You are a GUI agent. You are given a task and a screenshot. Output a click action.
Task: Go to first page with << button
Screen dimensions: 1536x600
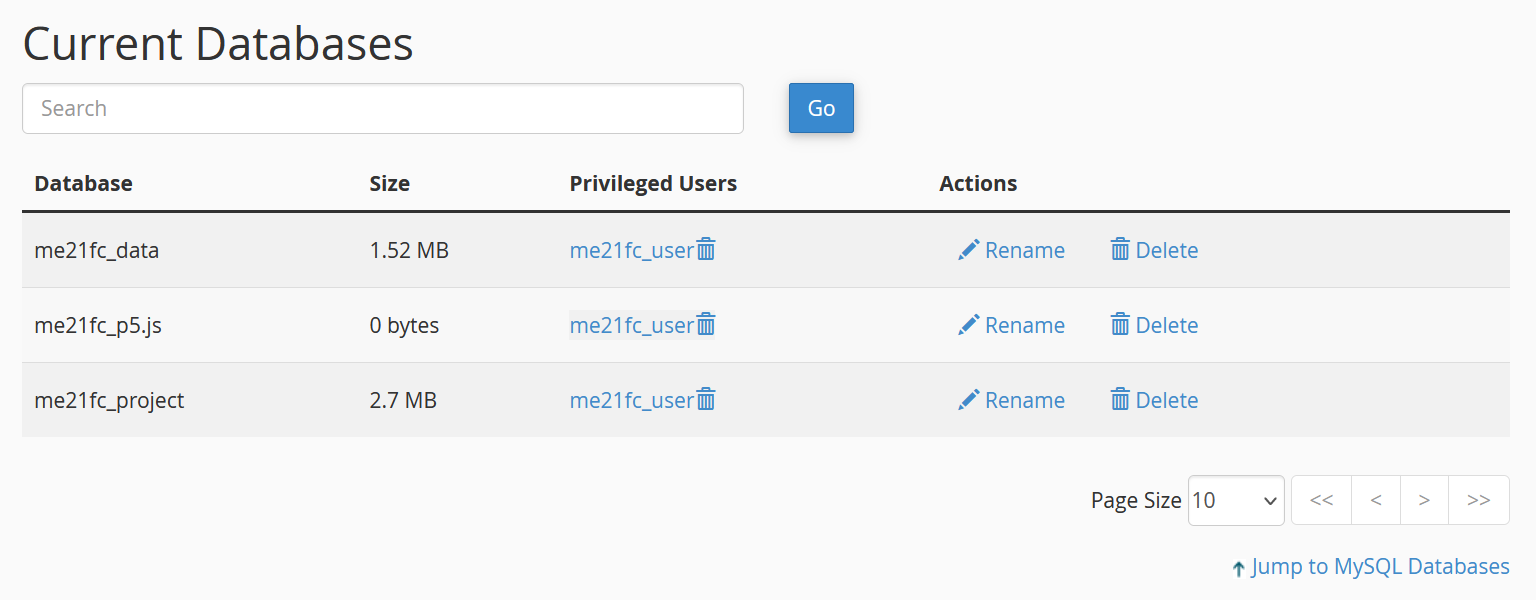point(1321,500)
